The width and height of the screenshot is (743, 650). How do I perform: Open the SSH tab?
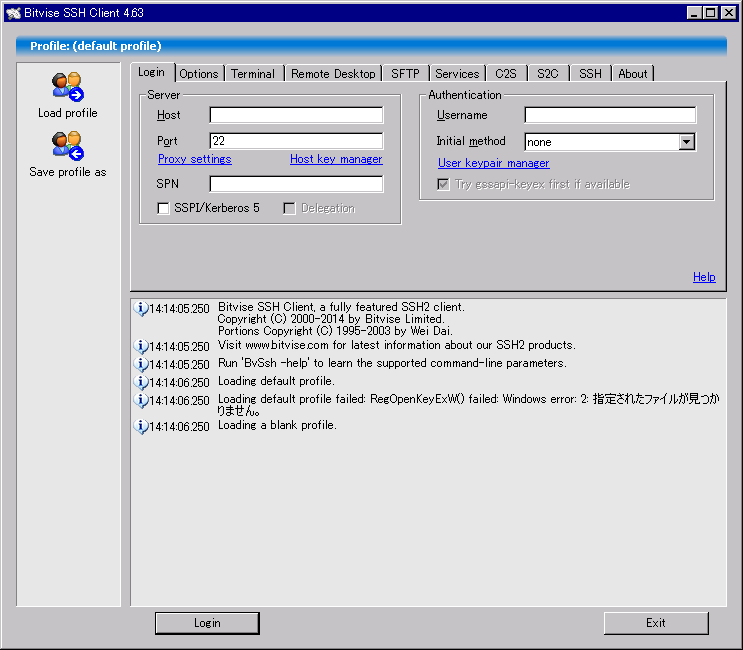pyautogui.click(x=590, y=74)
